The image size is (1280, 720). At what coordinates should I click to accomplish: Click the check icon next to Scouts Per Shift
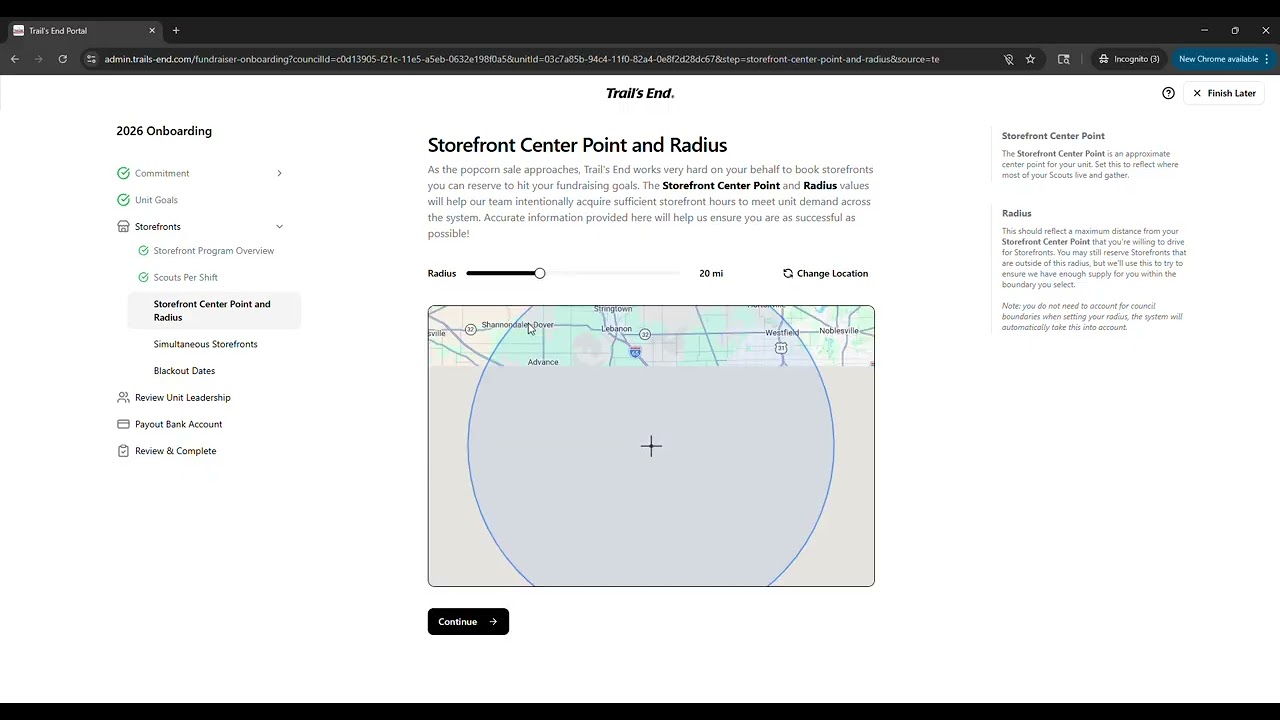coord(143,277)
